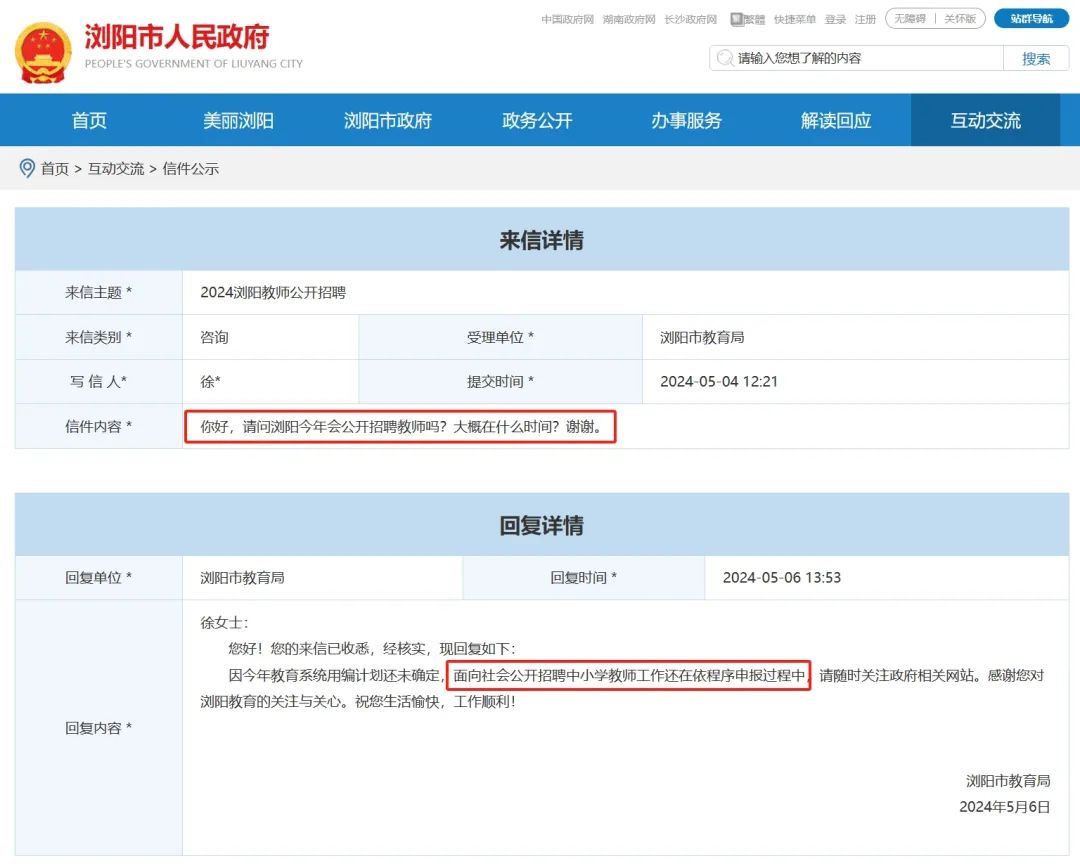Click the 无障碍 accessibility link
Image resolution: width=1080 pixels, height=868 pixels.
pyautogui.click(x=910, y=19)
